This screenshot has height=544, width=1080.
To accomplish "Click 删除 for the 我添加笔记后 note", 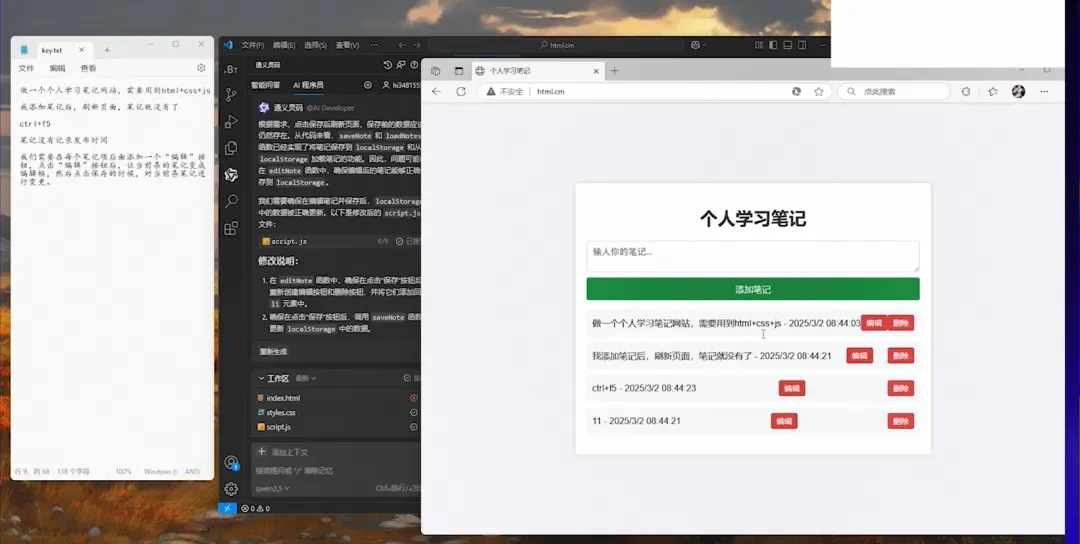I will (901, 355).
